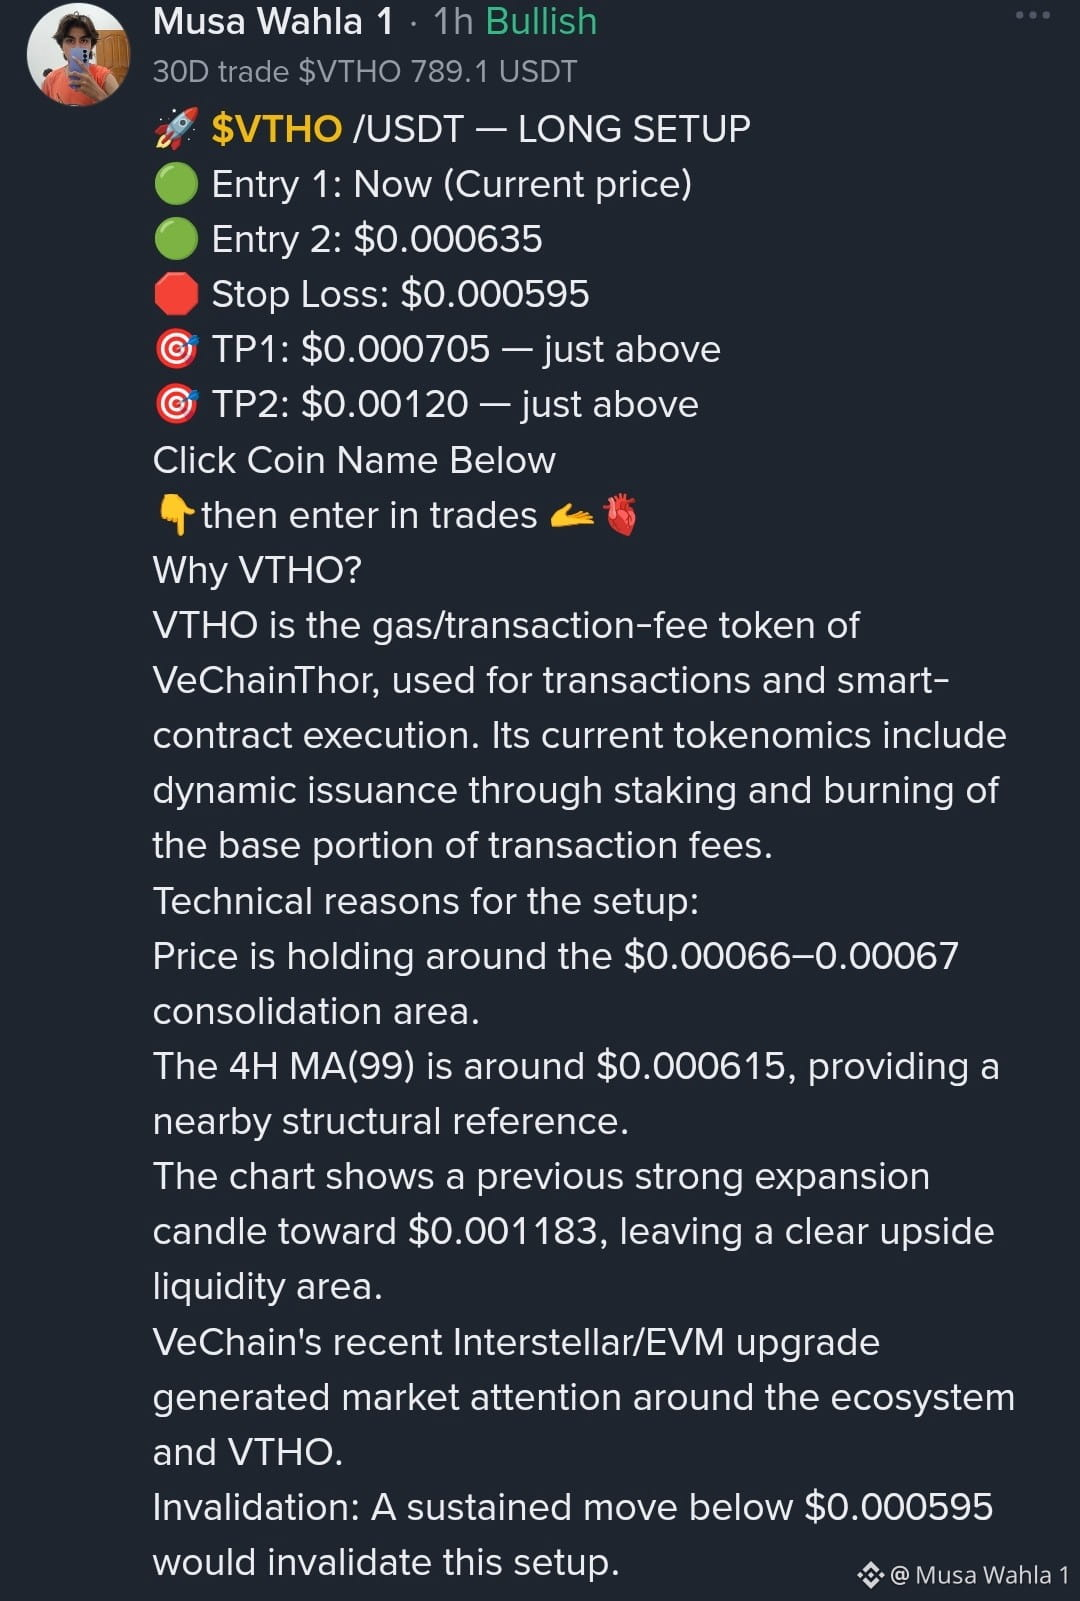Image resolution: width=1080 pixels, height=1601 pixels.
Task: Tap the anatomical heart emoji
Action: click(621, 515)
